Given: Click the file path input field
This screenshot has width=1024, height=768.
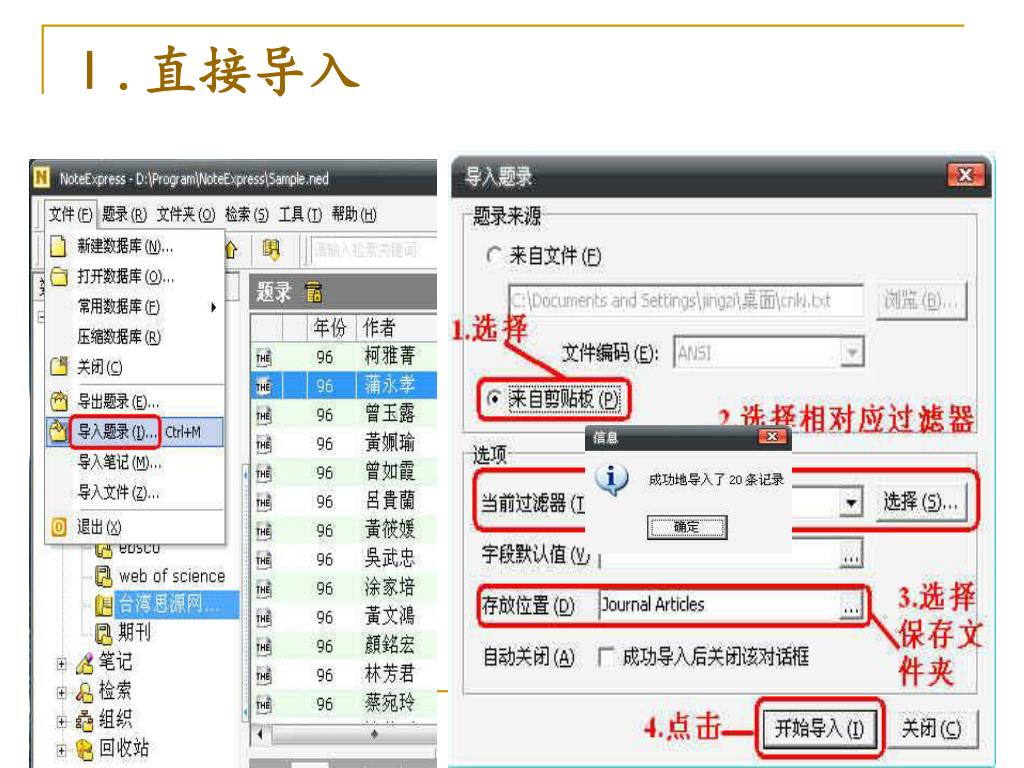Looking at the screenshot, I should coord(686,300).
